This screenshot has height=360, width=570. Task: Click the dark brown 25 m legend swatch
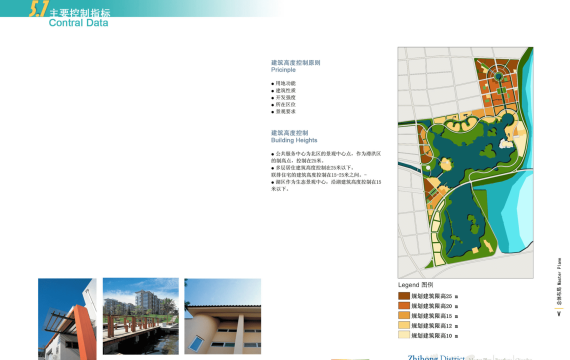click(404, 296)
